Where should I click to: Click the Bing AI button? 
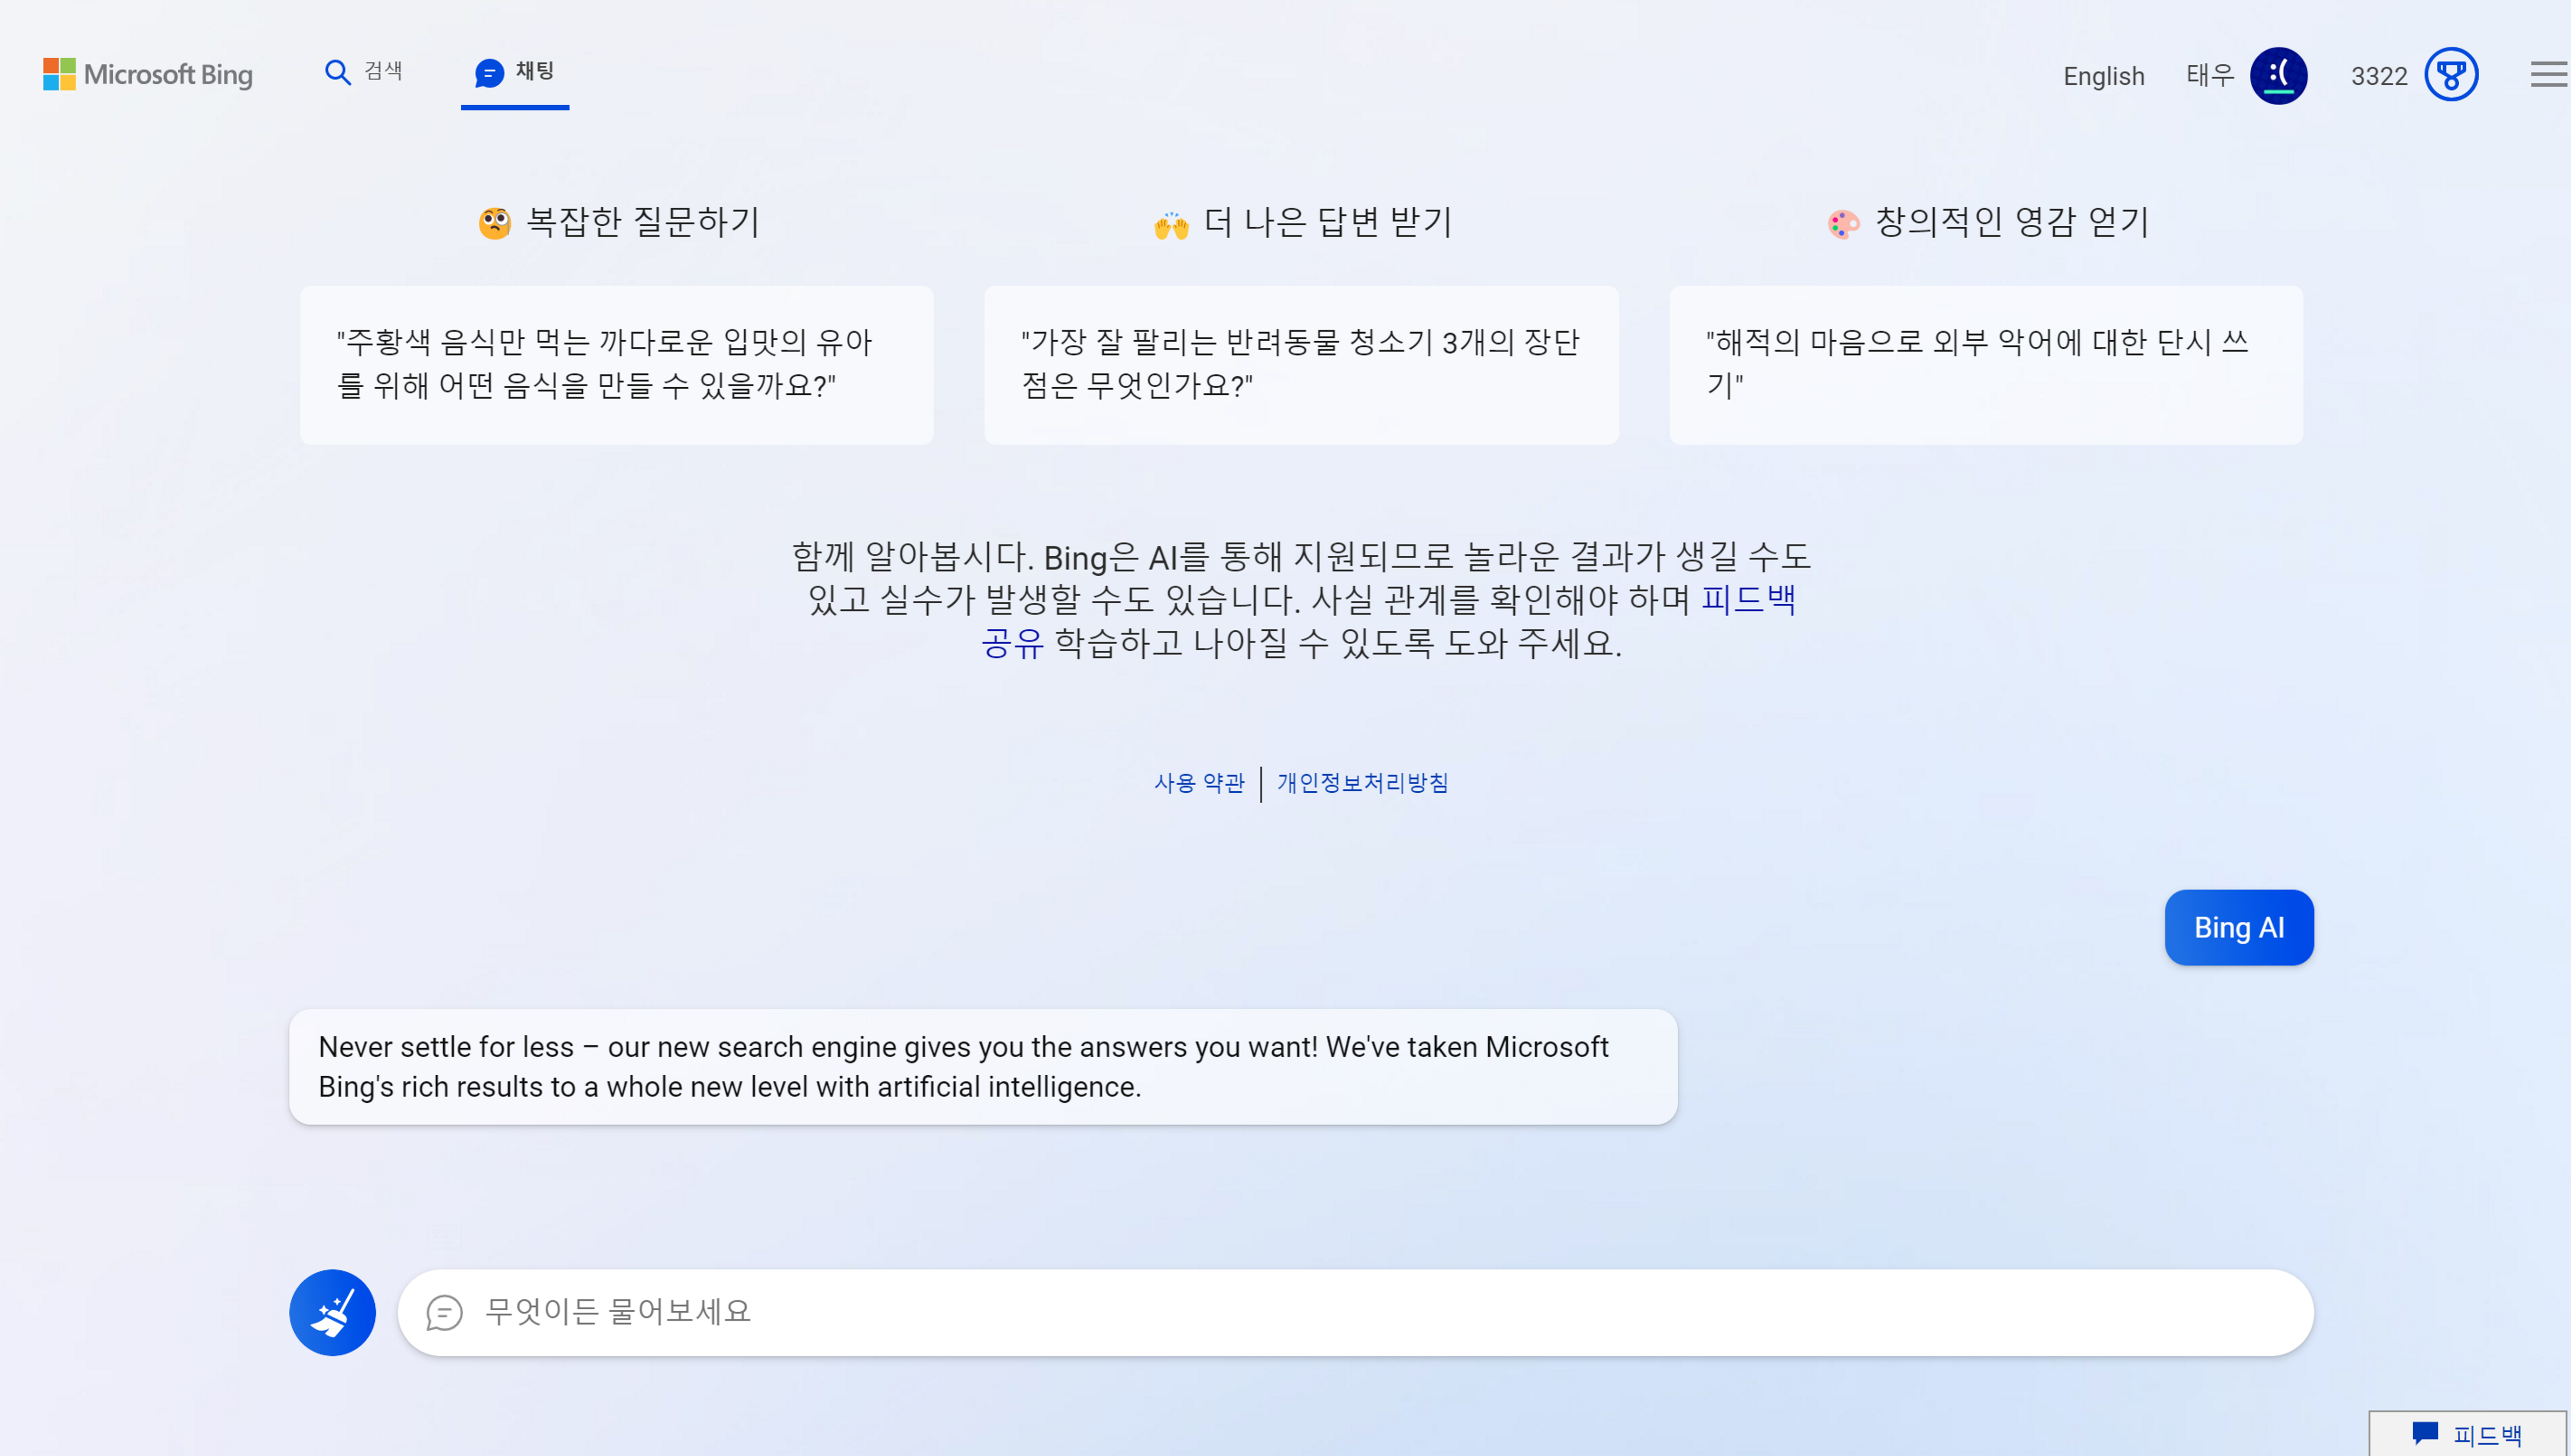pos(2238,927)
